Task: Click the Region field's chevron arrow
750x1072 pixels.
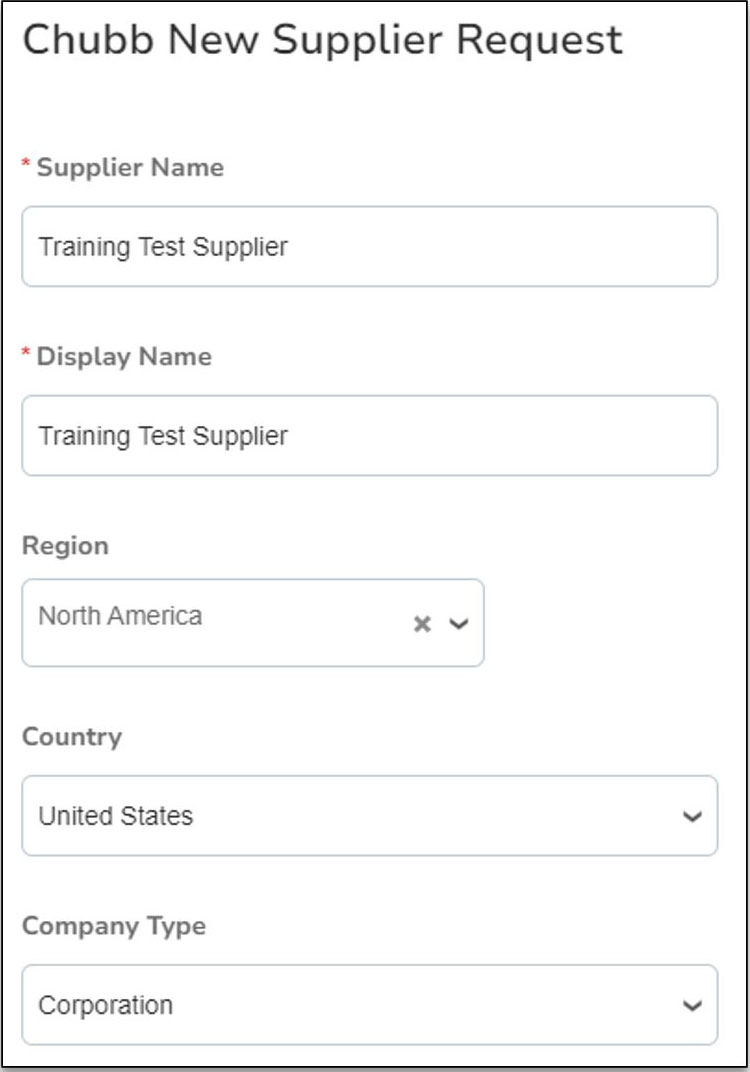Action: point(459,624)
